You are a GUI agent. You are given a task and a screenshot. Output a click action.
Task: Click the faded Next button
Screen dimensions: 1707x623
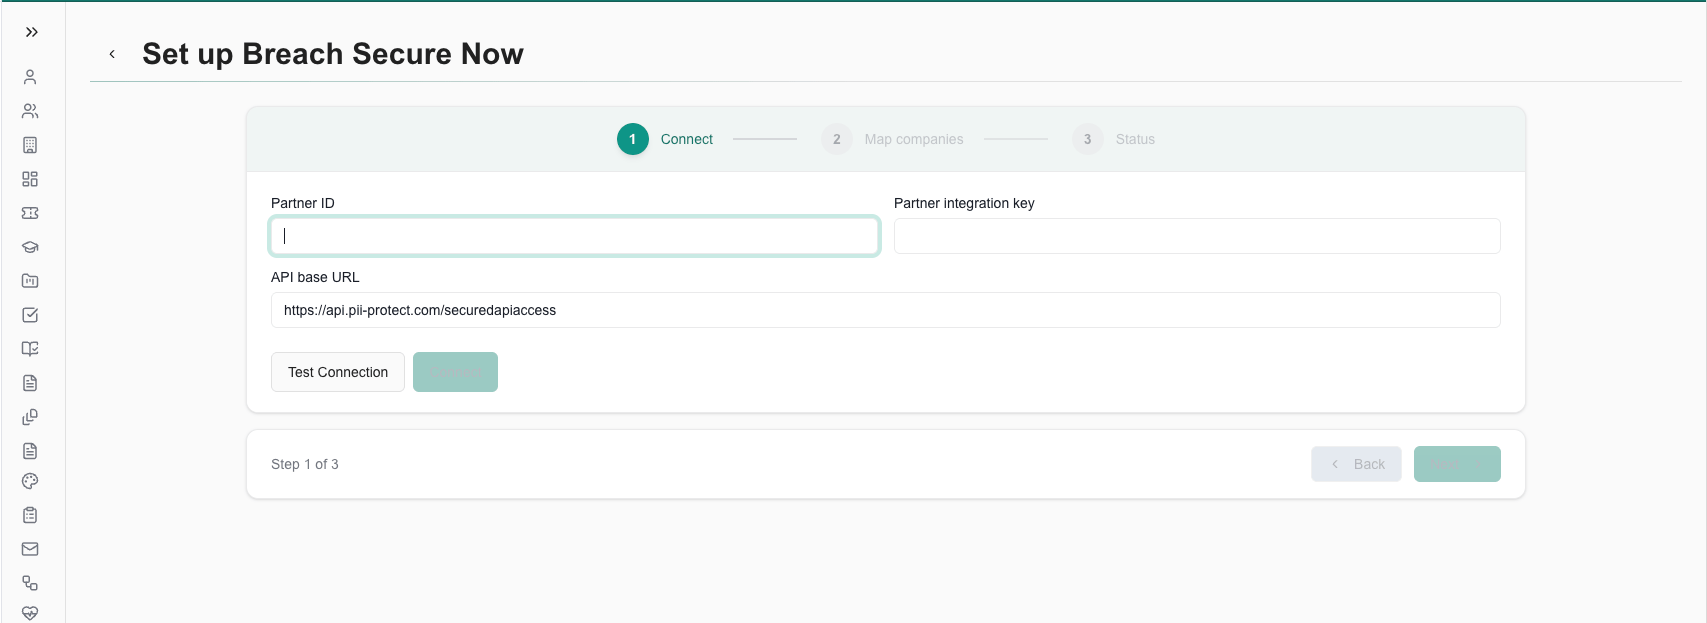(1457, 464)
